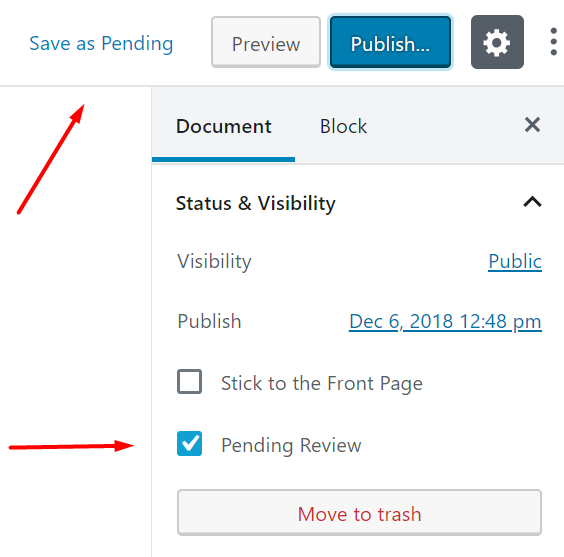564x557 pixels.
Task: Click the Publish row label in sidebar
Action: (x=209, y=321)
